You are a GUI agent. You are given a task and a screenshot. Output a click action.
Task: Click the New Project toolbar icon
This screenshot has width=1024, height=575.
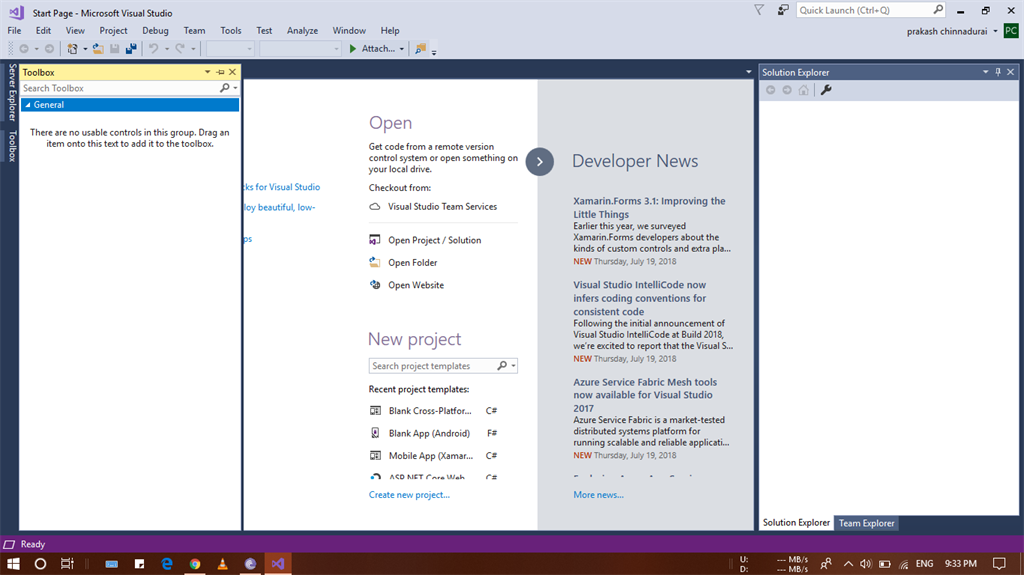72,48
